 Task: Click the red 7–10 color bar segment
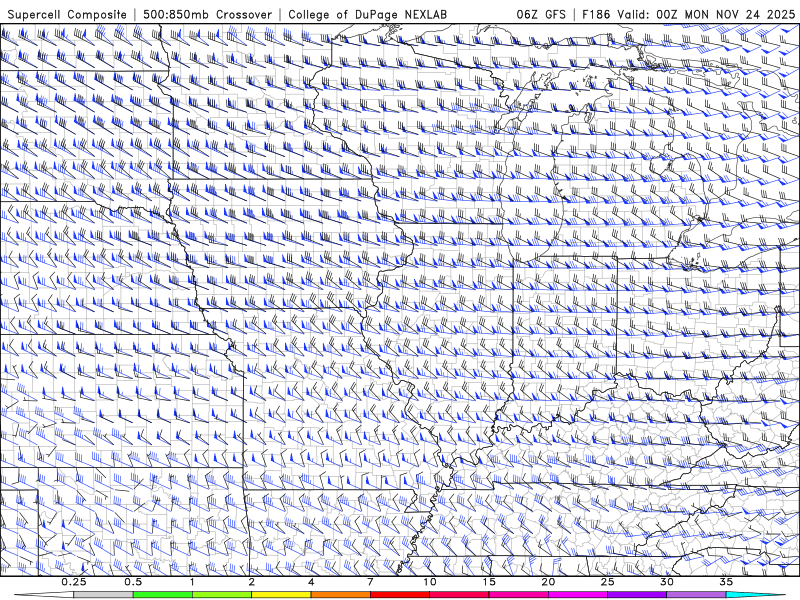click(x=400, y=595)
